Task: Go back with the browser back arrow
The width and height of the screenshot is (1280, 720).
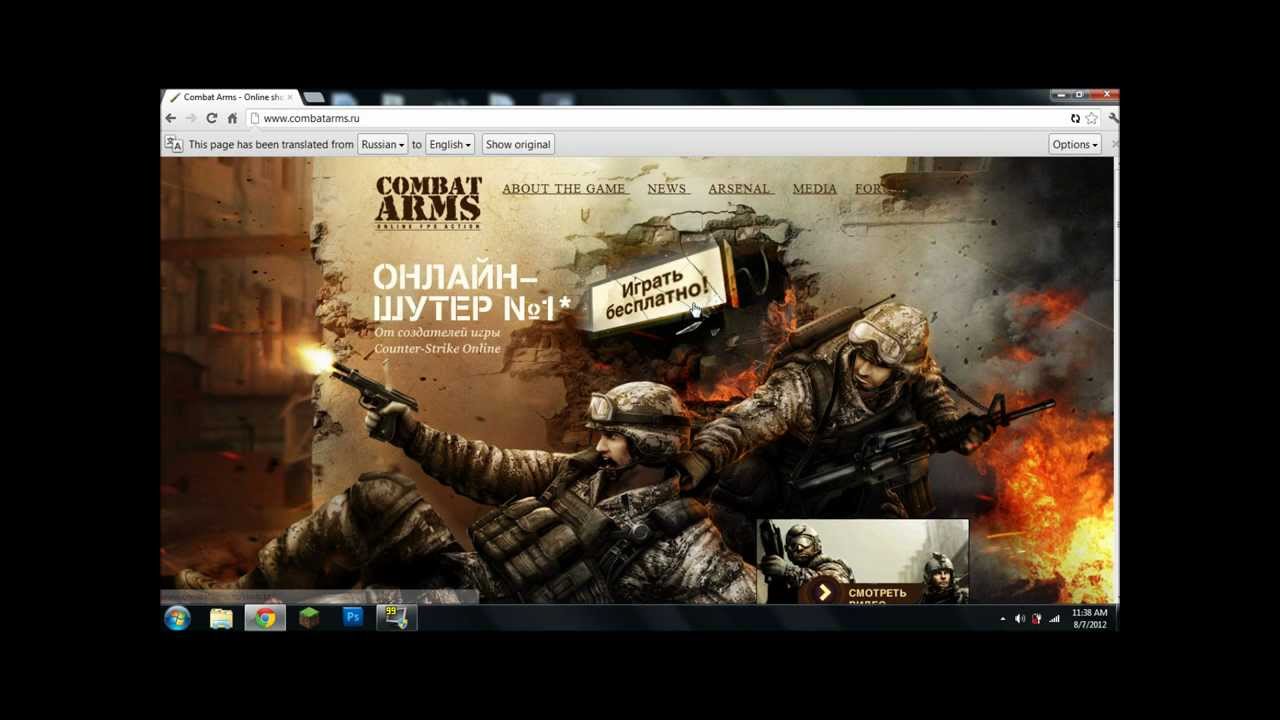Action: (170, 118)
